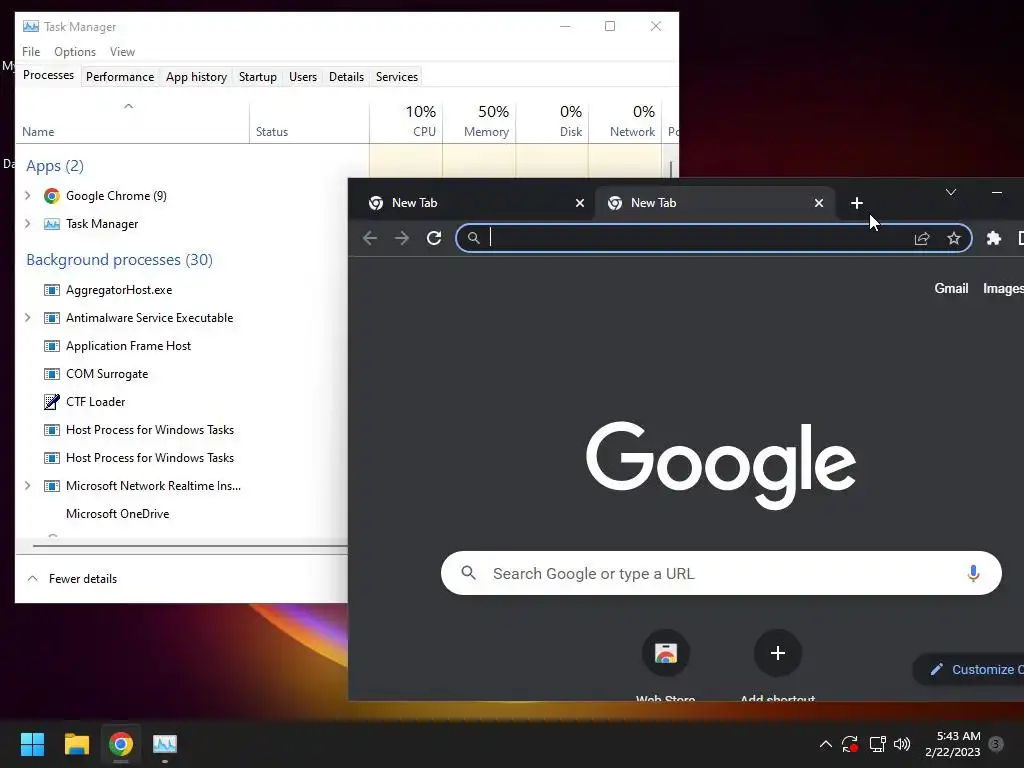The width and height of the screenshot is (1024, 768).
Task: Switch to the Startup tab
Action: [x=257, y=77]
